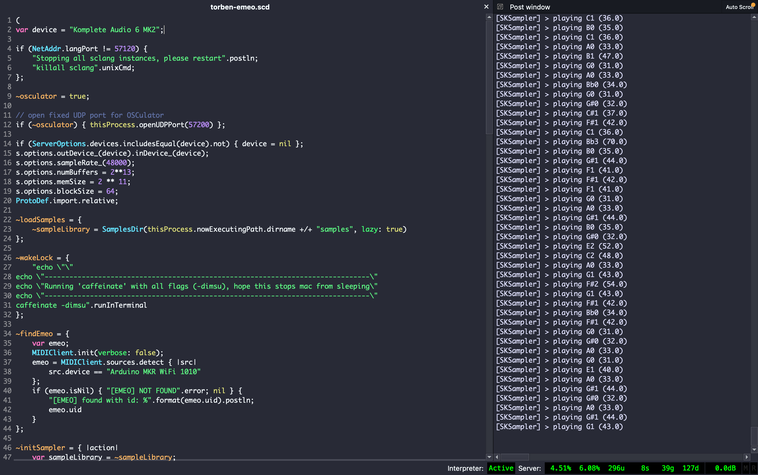
Task: Click the 127d SynthDefs count
Action: coord(691,467)
